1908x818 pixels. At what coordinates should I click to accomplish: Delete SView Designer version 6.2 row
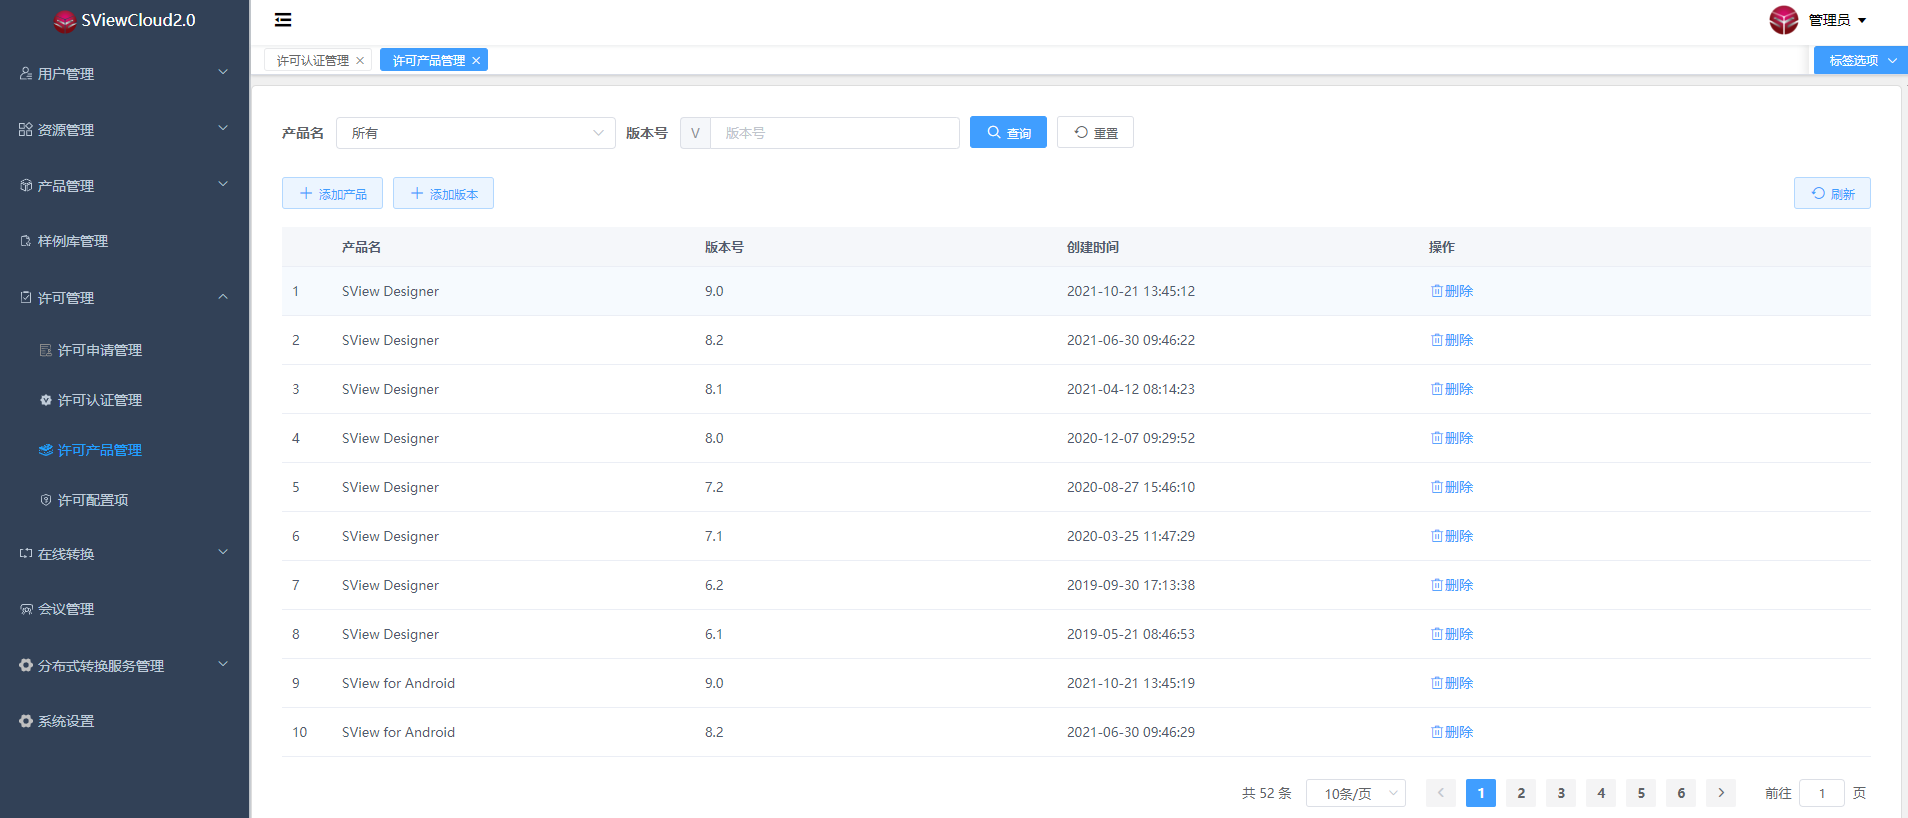tap(1452, 585)
